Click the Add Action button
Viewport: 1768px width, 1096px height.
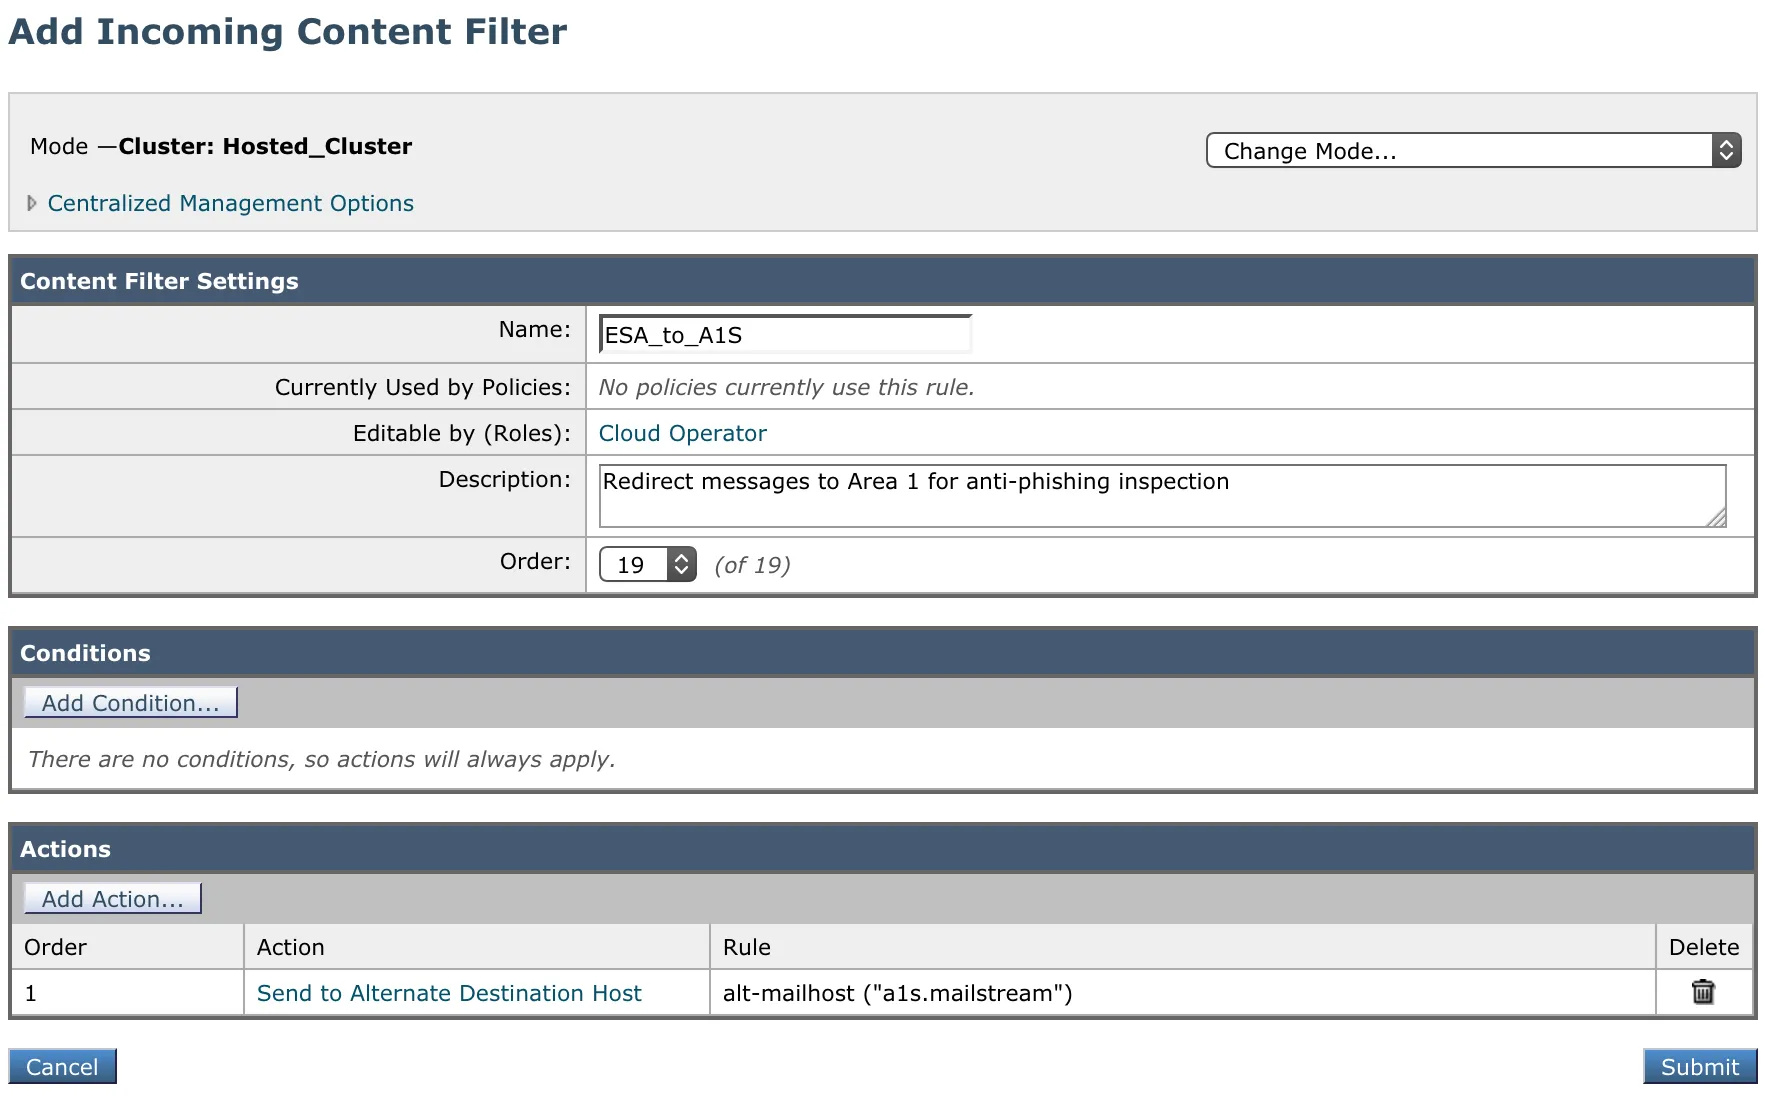point(111,898)
